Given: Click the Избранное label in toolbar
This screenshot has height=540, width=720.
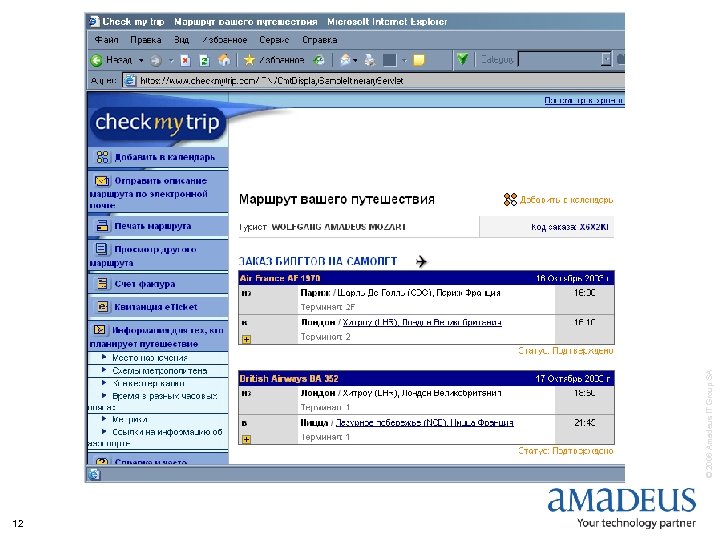Looking at the screenshot, I should (x=281, y=60).
